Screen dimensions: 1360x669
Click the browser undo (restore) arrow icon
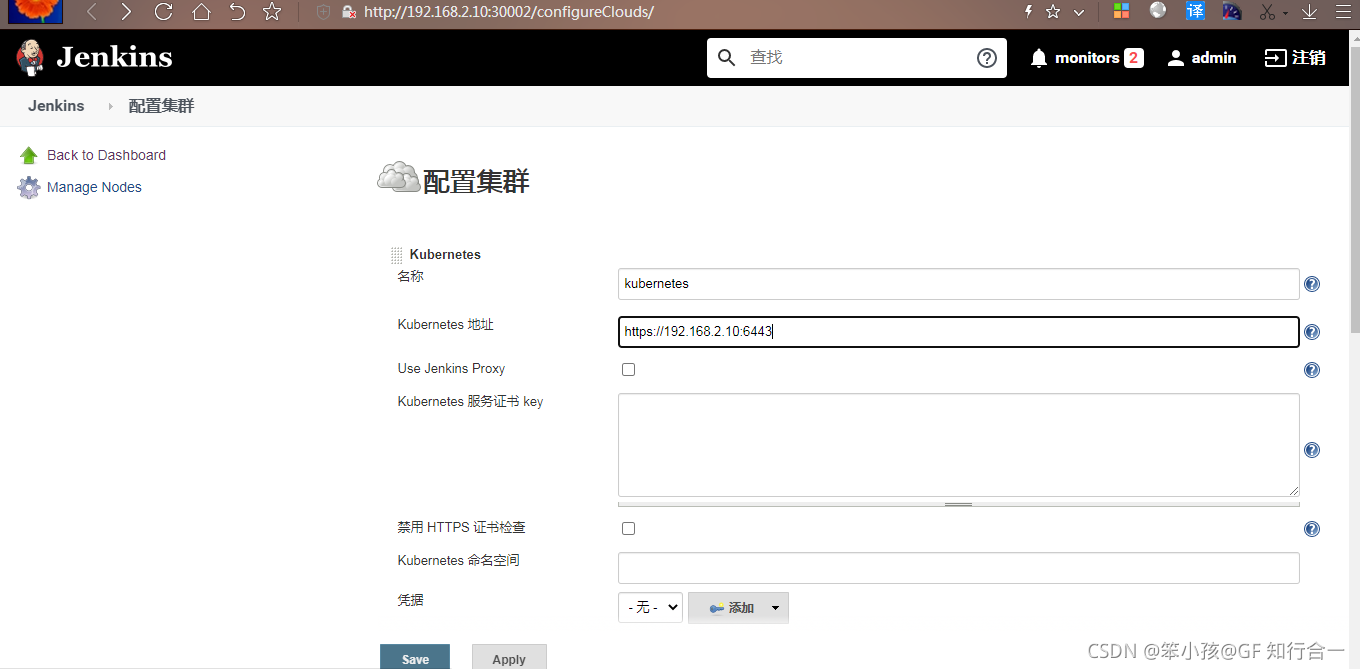(237, 12)
